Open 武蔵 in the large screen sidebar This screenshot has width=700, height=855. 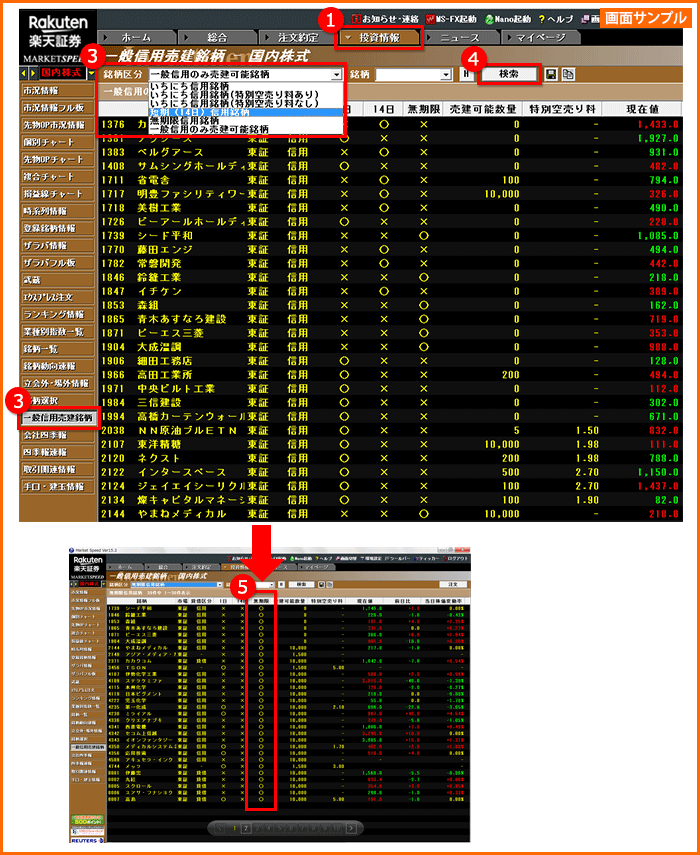56,280
